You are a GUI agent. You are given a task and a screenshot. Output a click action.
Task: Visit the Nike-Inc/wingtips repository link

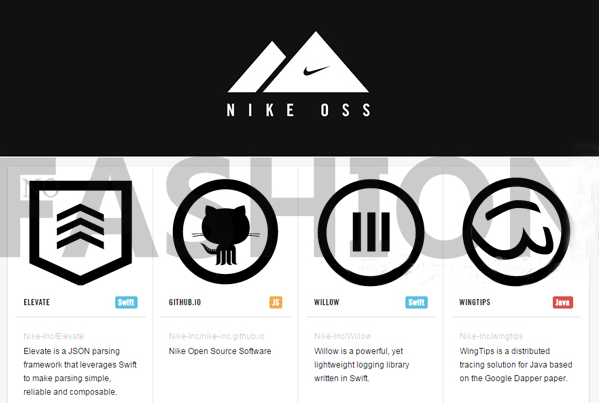pyautogui.click(x=491, y=336)
